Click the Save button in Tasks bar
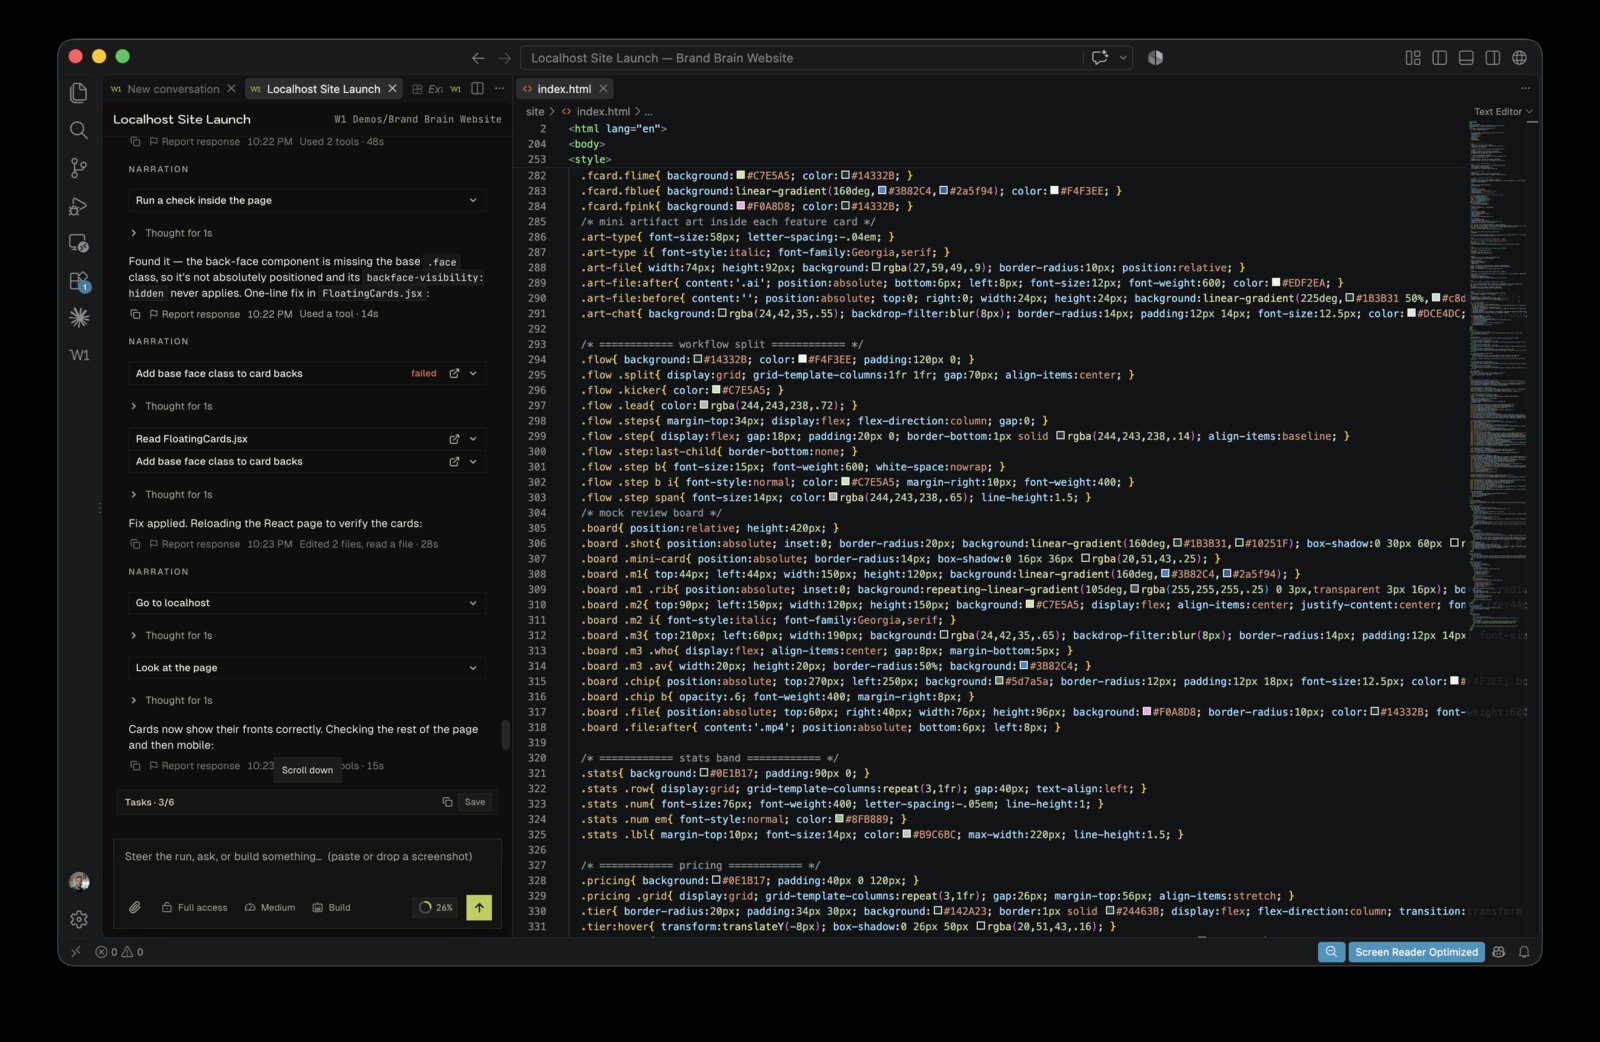The image size is (1600, 1042). (475, 802)
